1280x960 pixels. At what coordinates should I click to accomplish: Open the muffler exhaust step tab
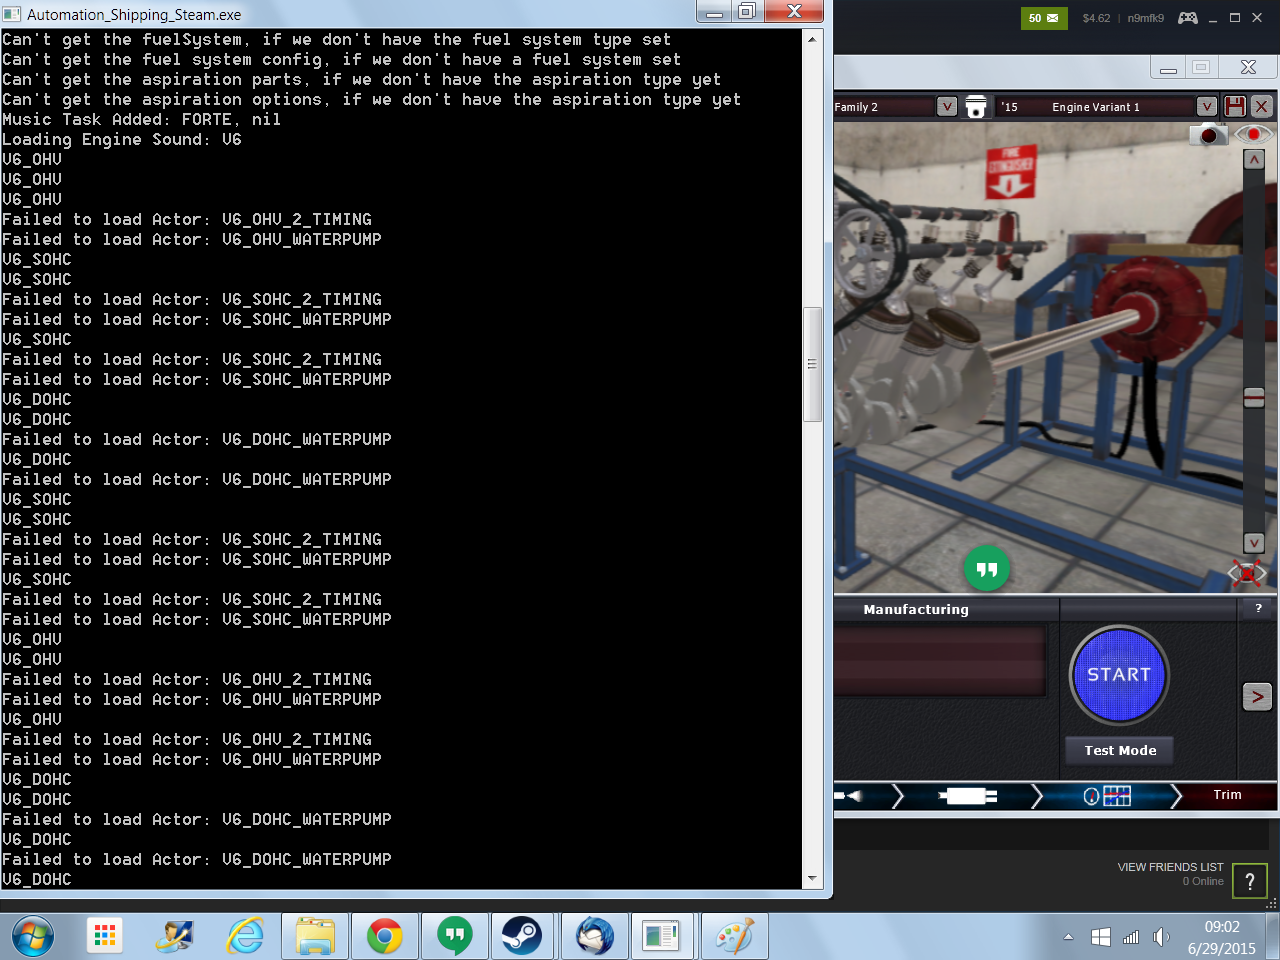tap(967, 796)
